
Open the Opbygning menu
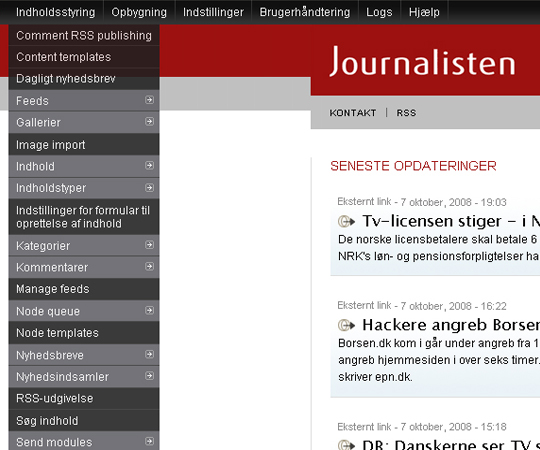tap(139, 12)
